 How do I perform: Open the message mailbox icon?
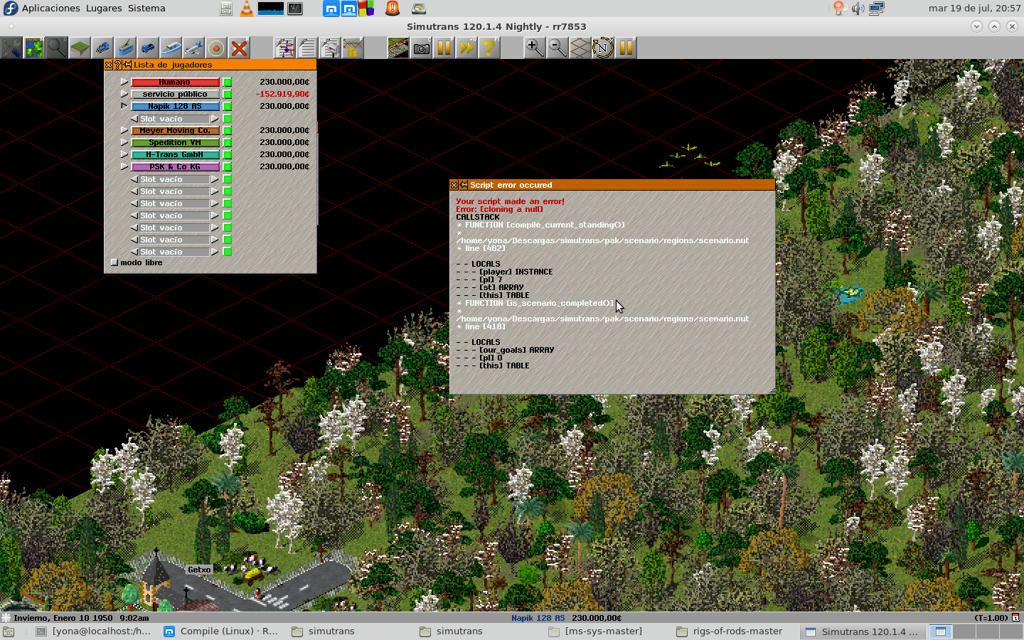tap(330, 48)
